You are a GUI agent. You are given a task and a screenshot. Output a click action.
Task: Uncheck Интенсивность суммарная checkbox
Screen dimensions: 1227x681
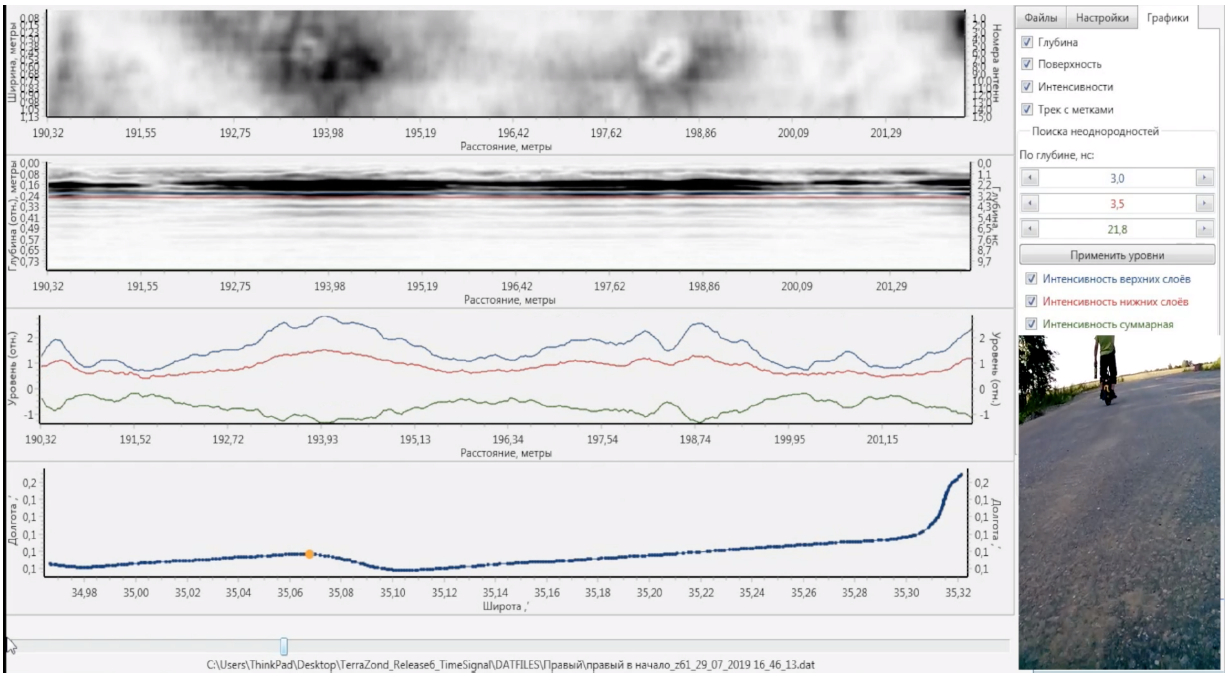point(1031,324)
